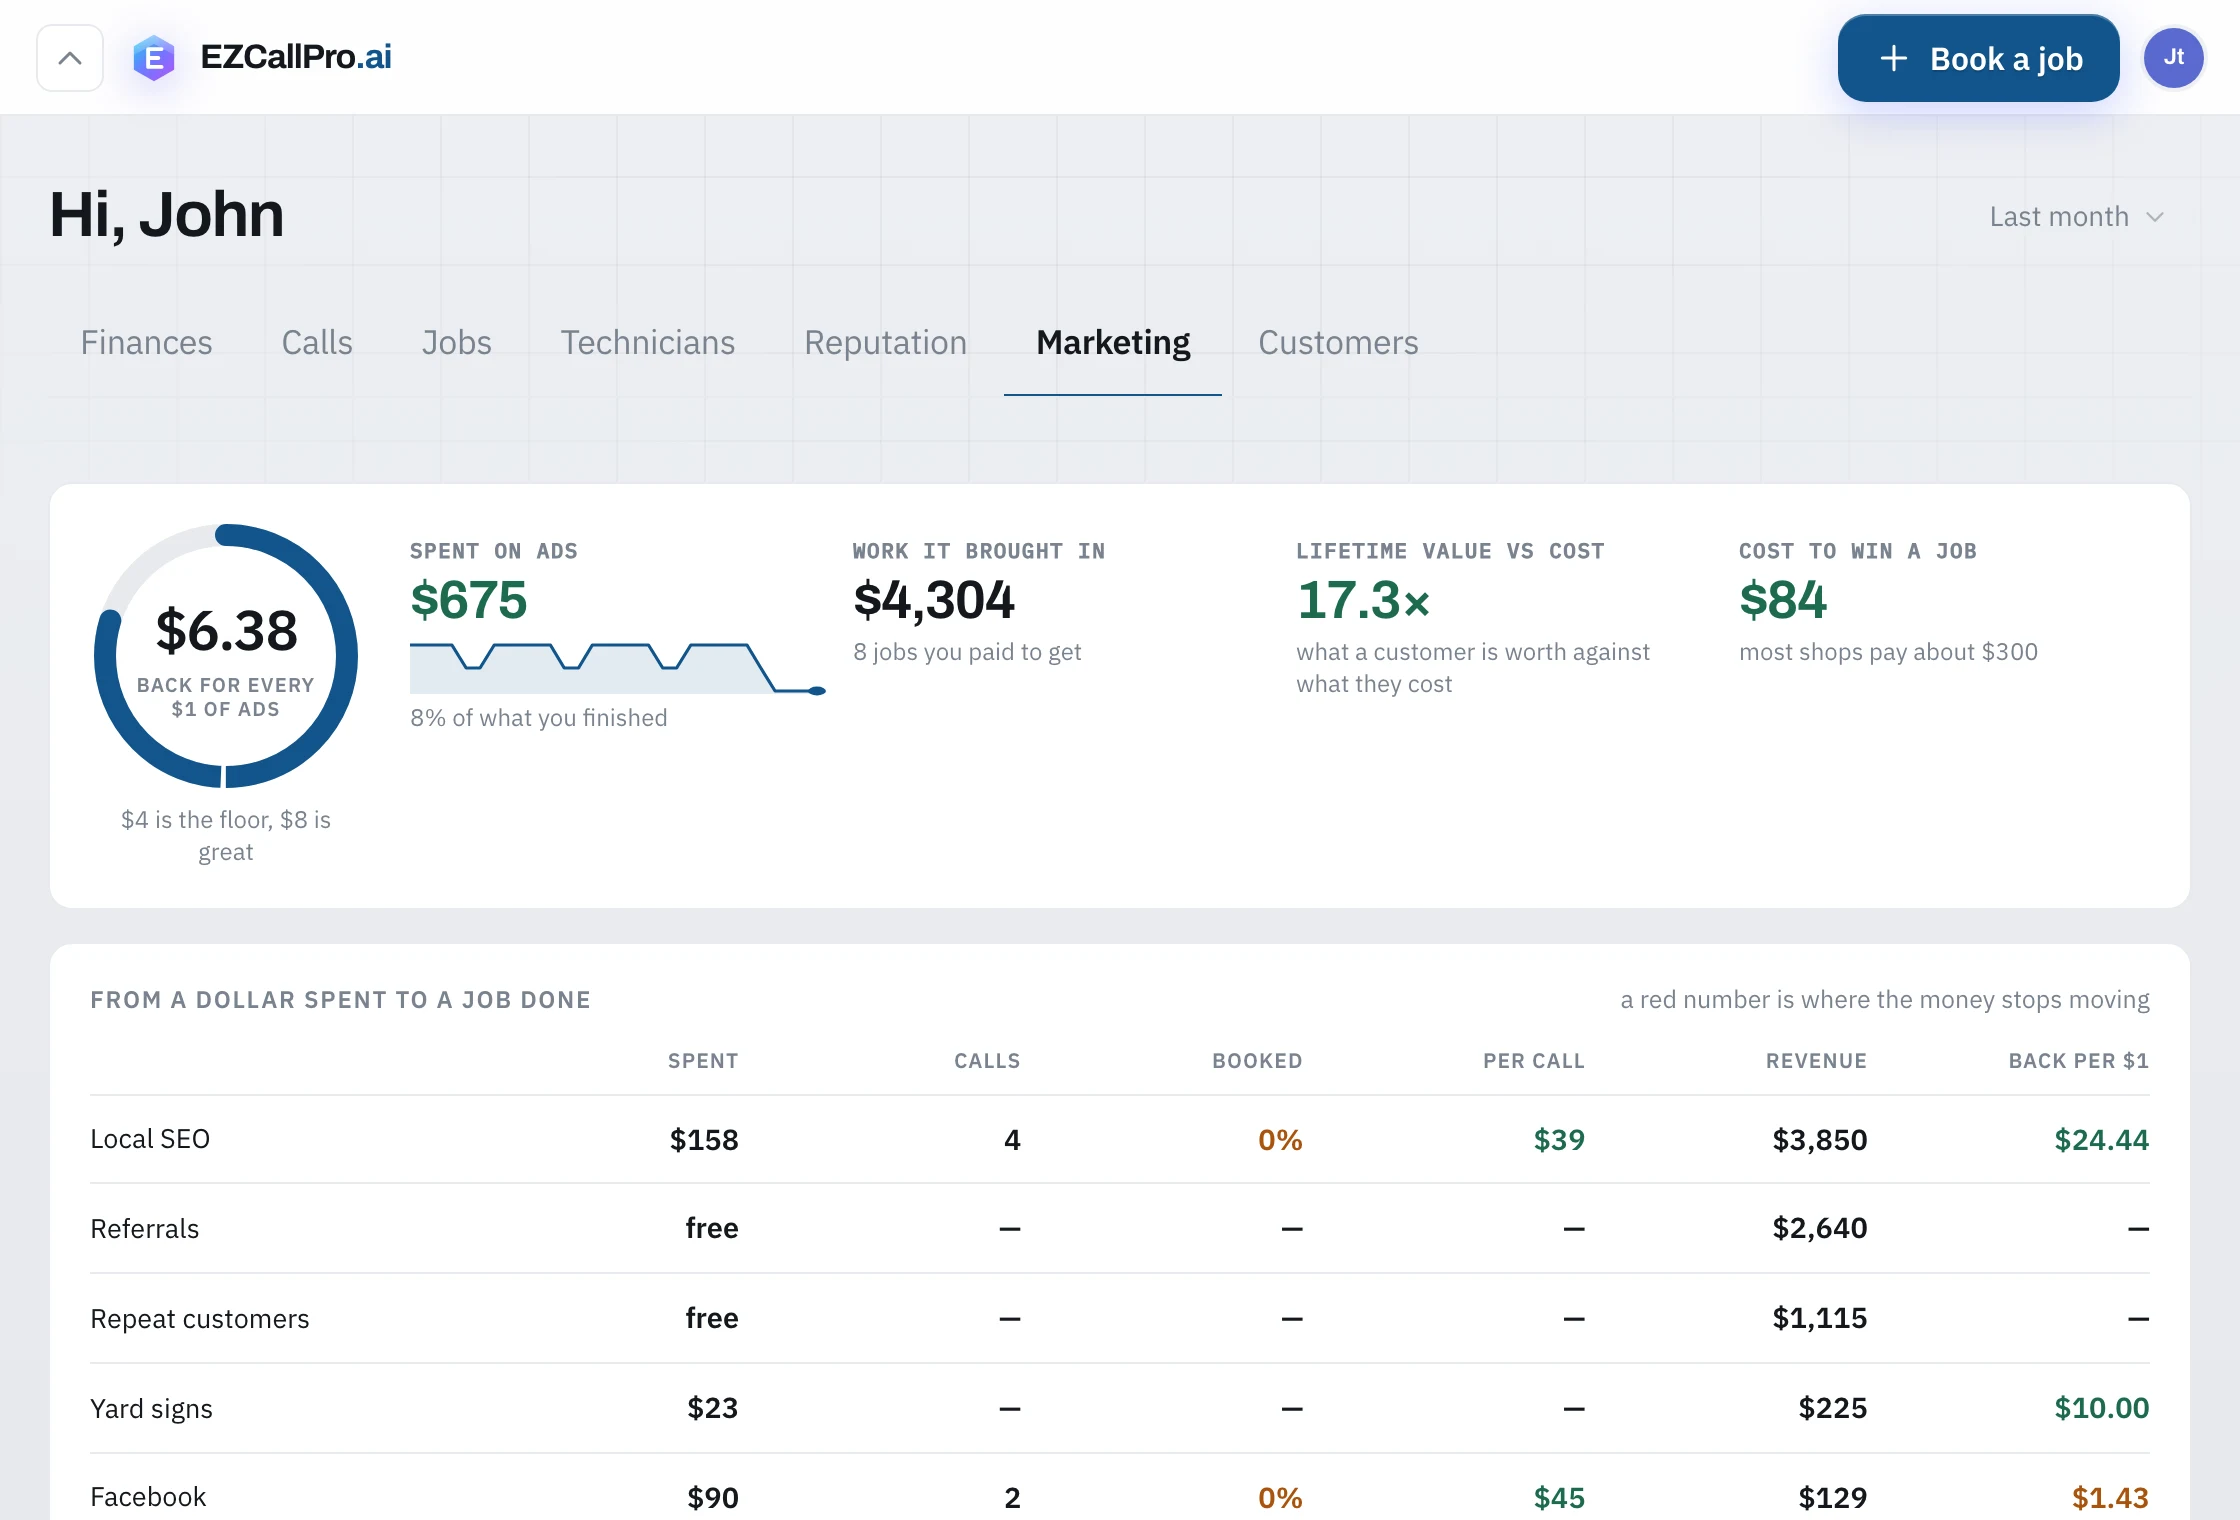Open the Technicians tab
2240x1520 pixels.
(x=648, y=343)
